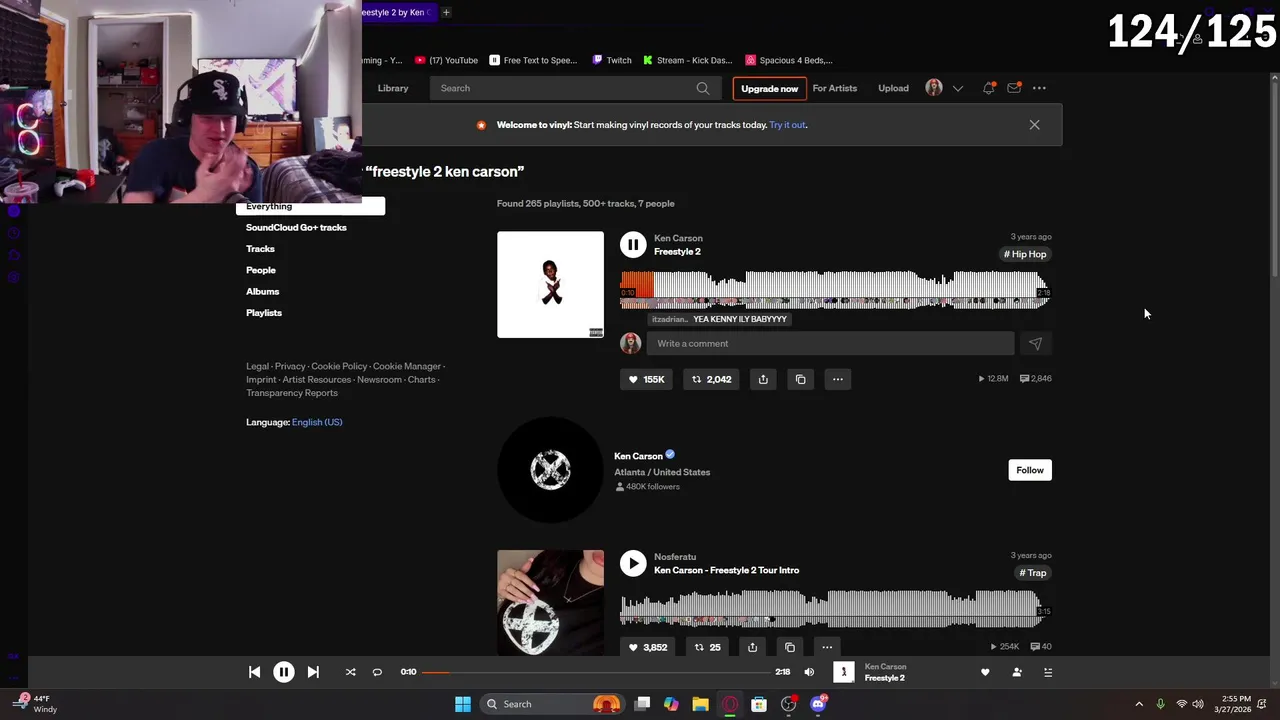Select the # Hip Hop tag
1280x720 pixels.
pyautogui.click(x=1025, y=254)
